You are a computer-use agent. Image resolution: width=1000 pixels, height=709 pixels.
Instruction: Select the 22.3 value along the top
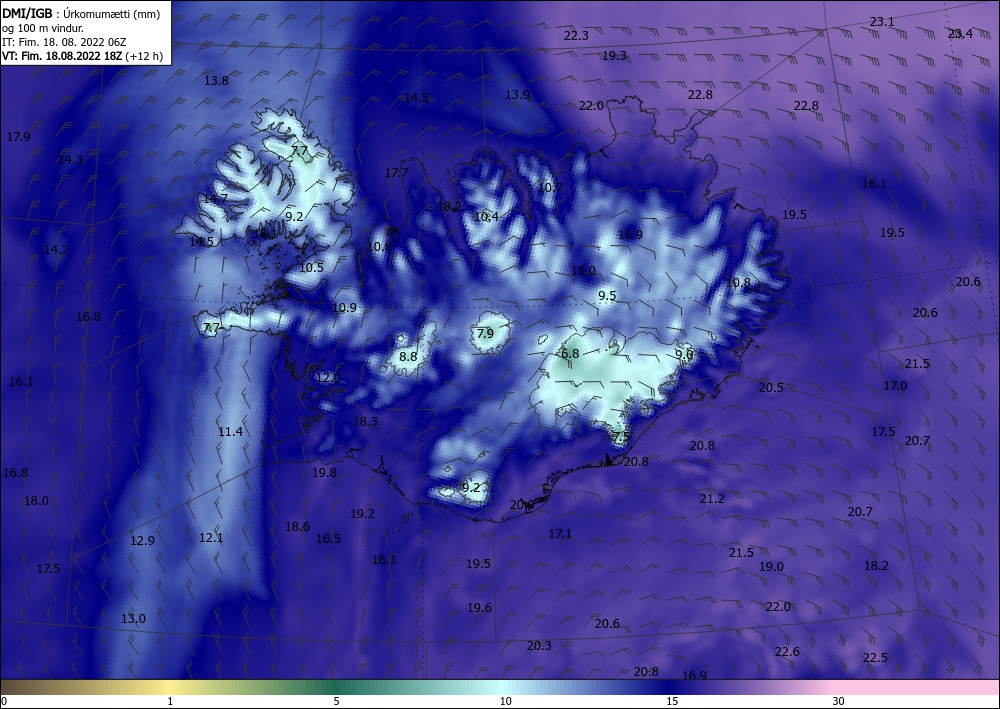pyautogui.click(x=576, y=36)
